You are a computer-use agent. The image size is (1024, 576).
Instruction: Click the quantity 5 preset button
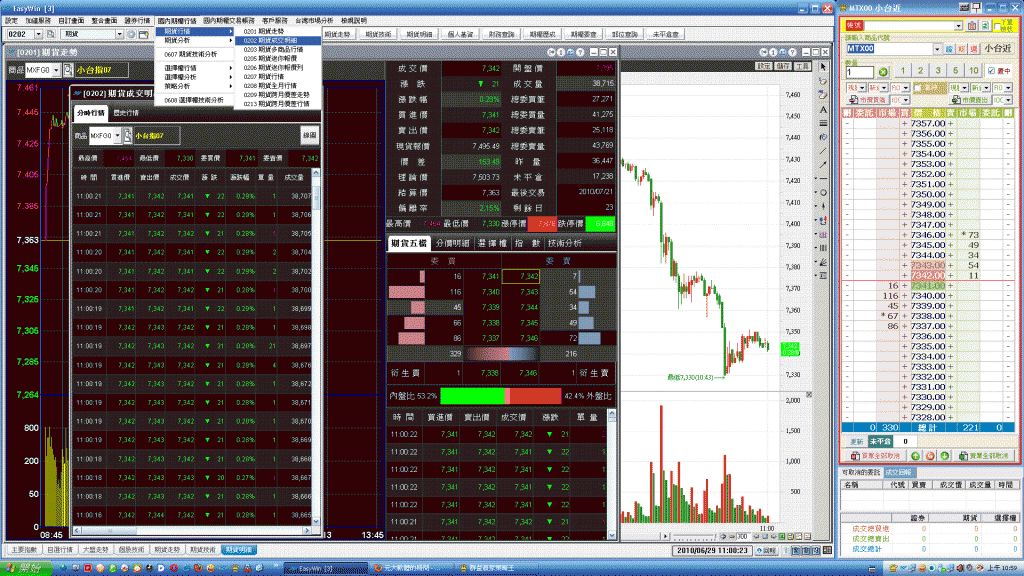click(x=955, y=71)
